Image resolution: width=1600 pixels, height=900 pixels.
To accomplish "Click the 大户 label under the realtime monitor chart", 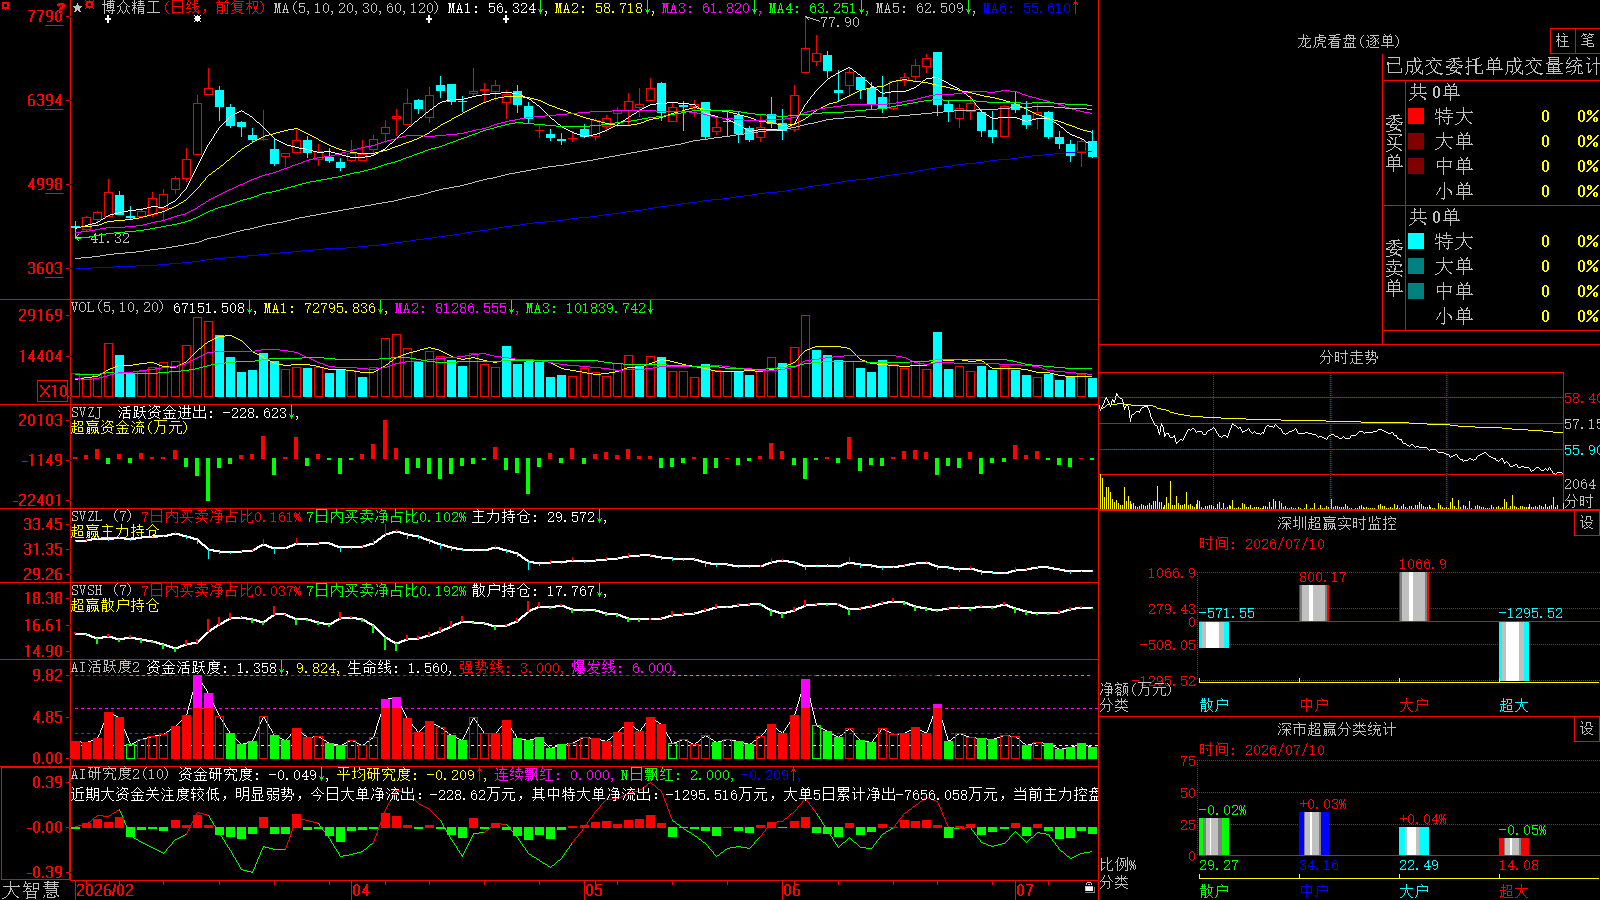I will (1414, 705).
